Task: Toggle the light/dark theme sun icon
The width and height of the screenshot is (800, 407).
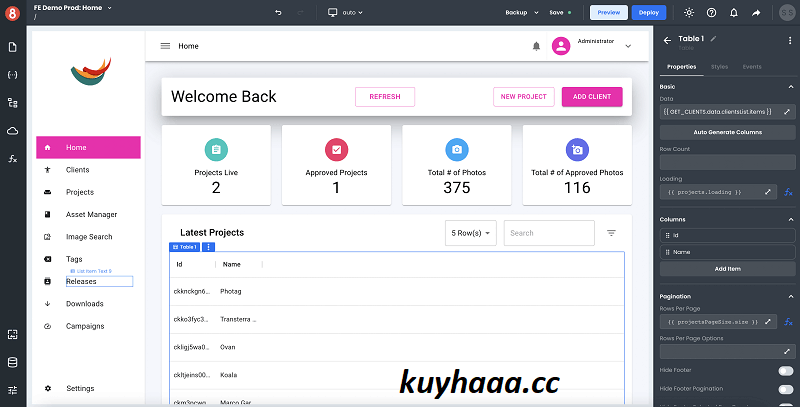Action: (689, 13)
